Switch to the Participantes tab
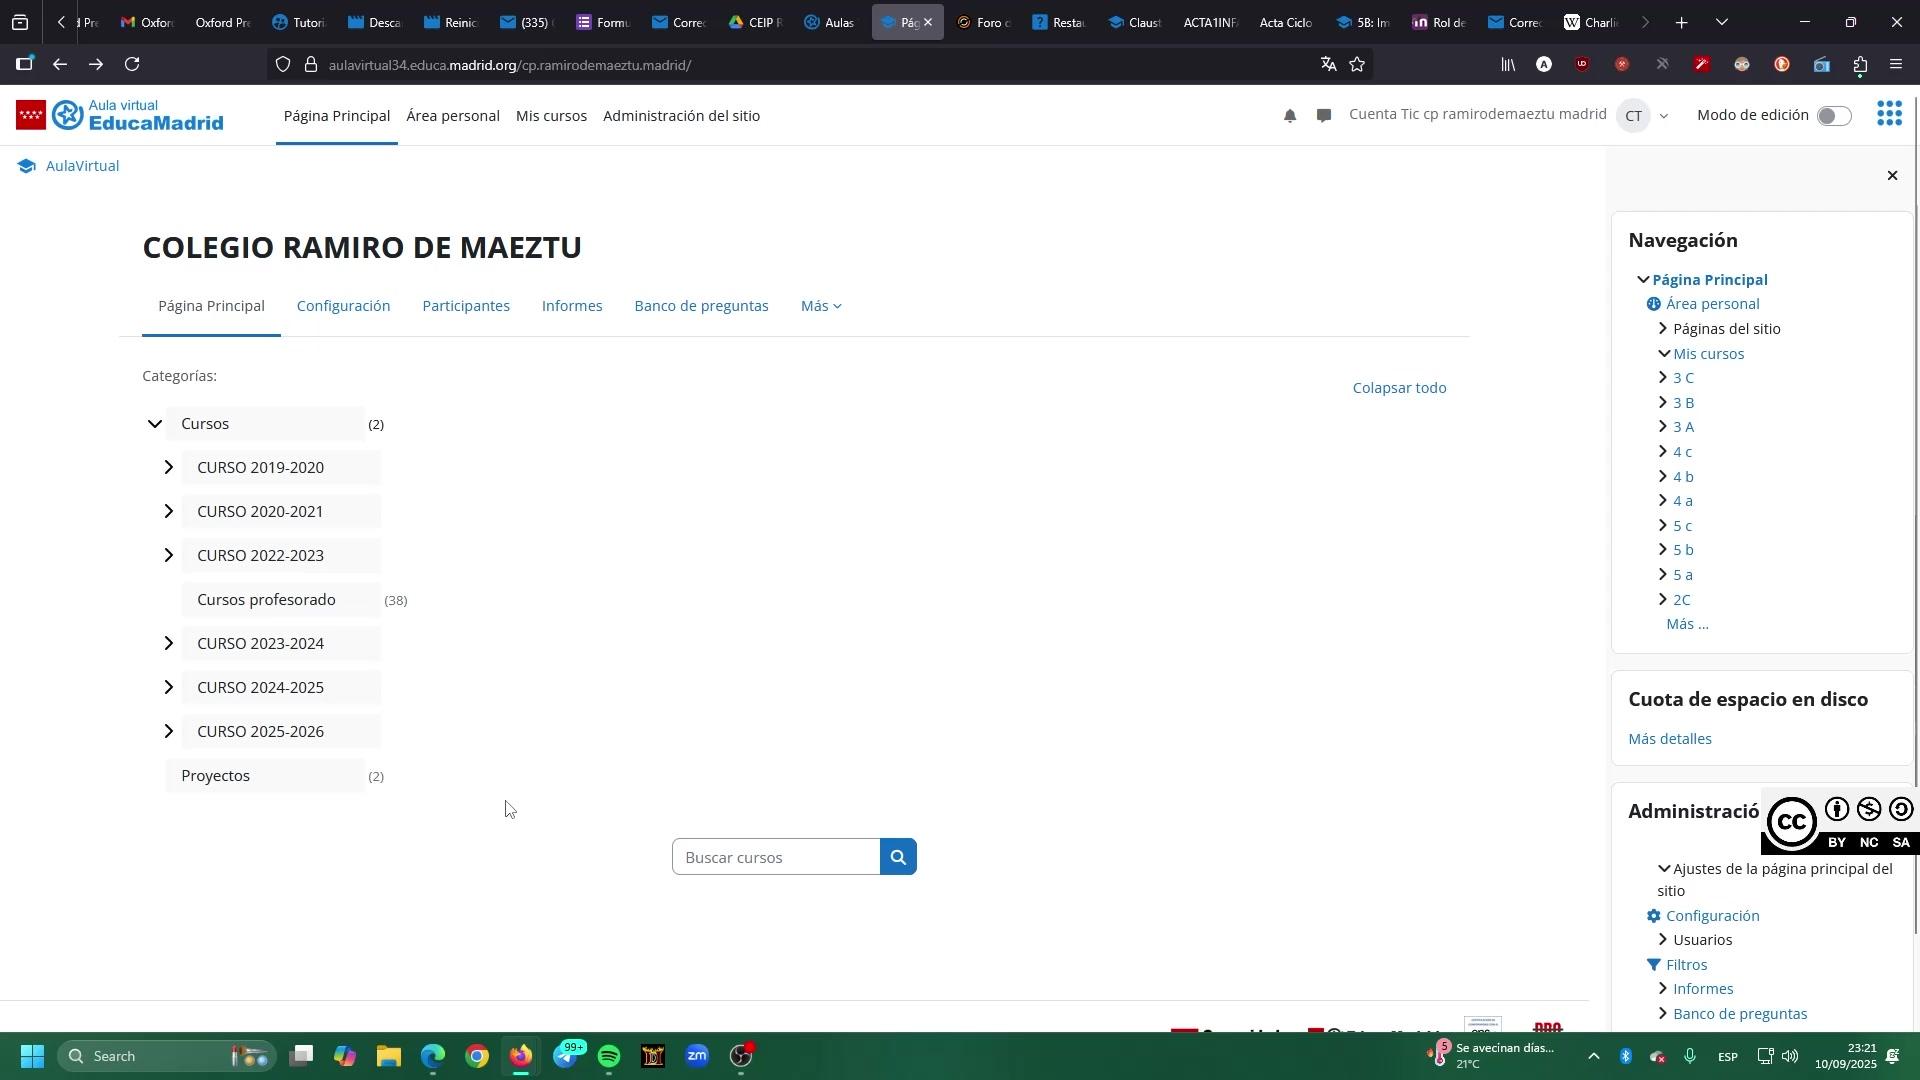Screen dimensions: 1920x1080 tap(466, 306)
